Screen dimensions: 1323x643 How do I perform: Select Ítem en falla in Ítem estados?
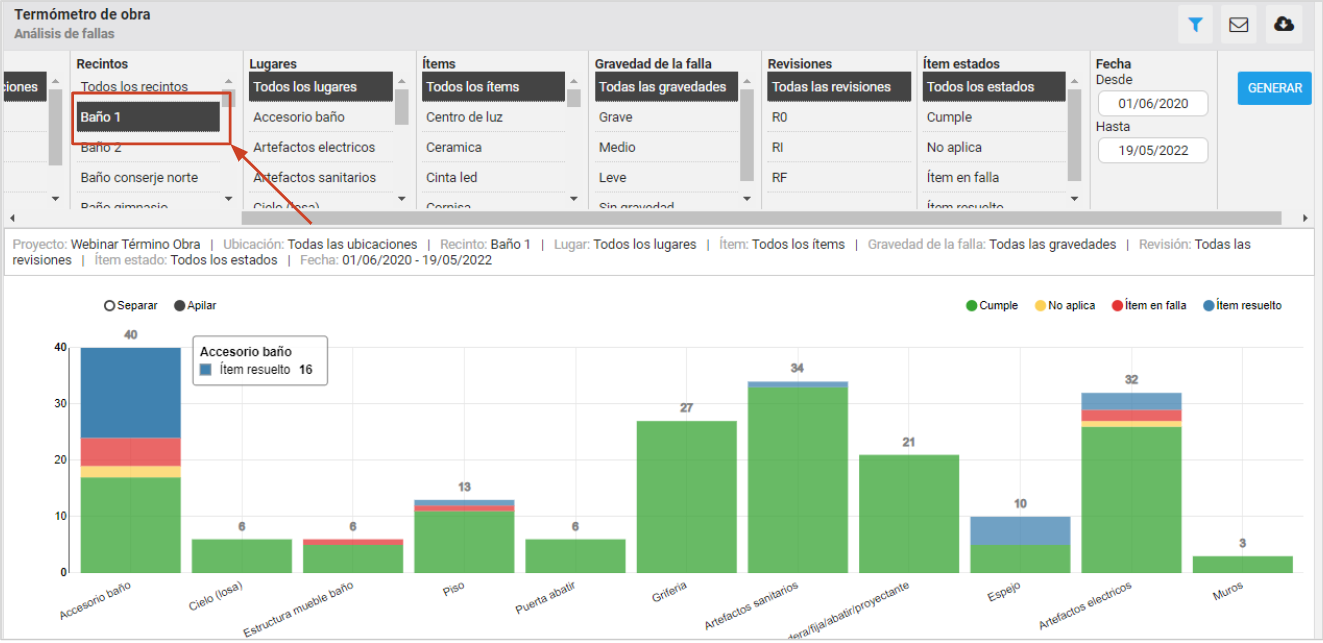click(962, 177)
